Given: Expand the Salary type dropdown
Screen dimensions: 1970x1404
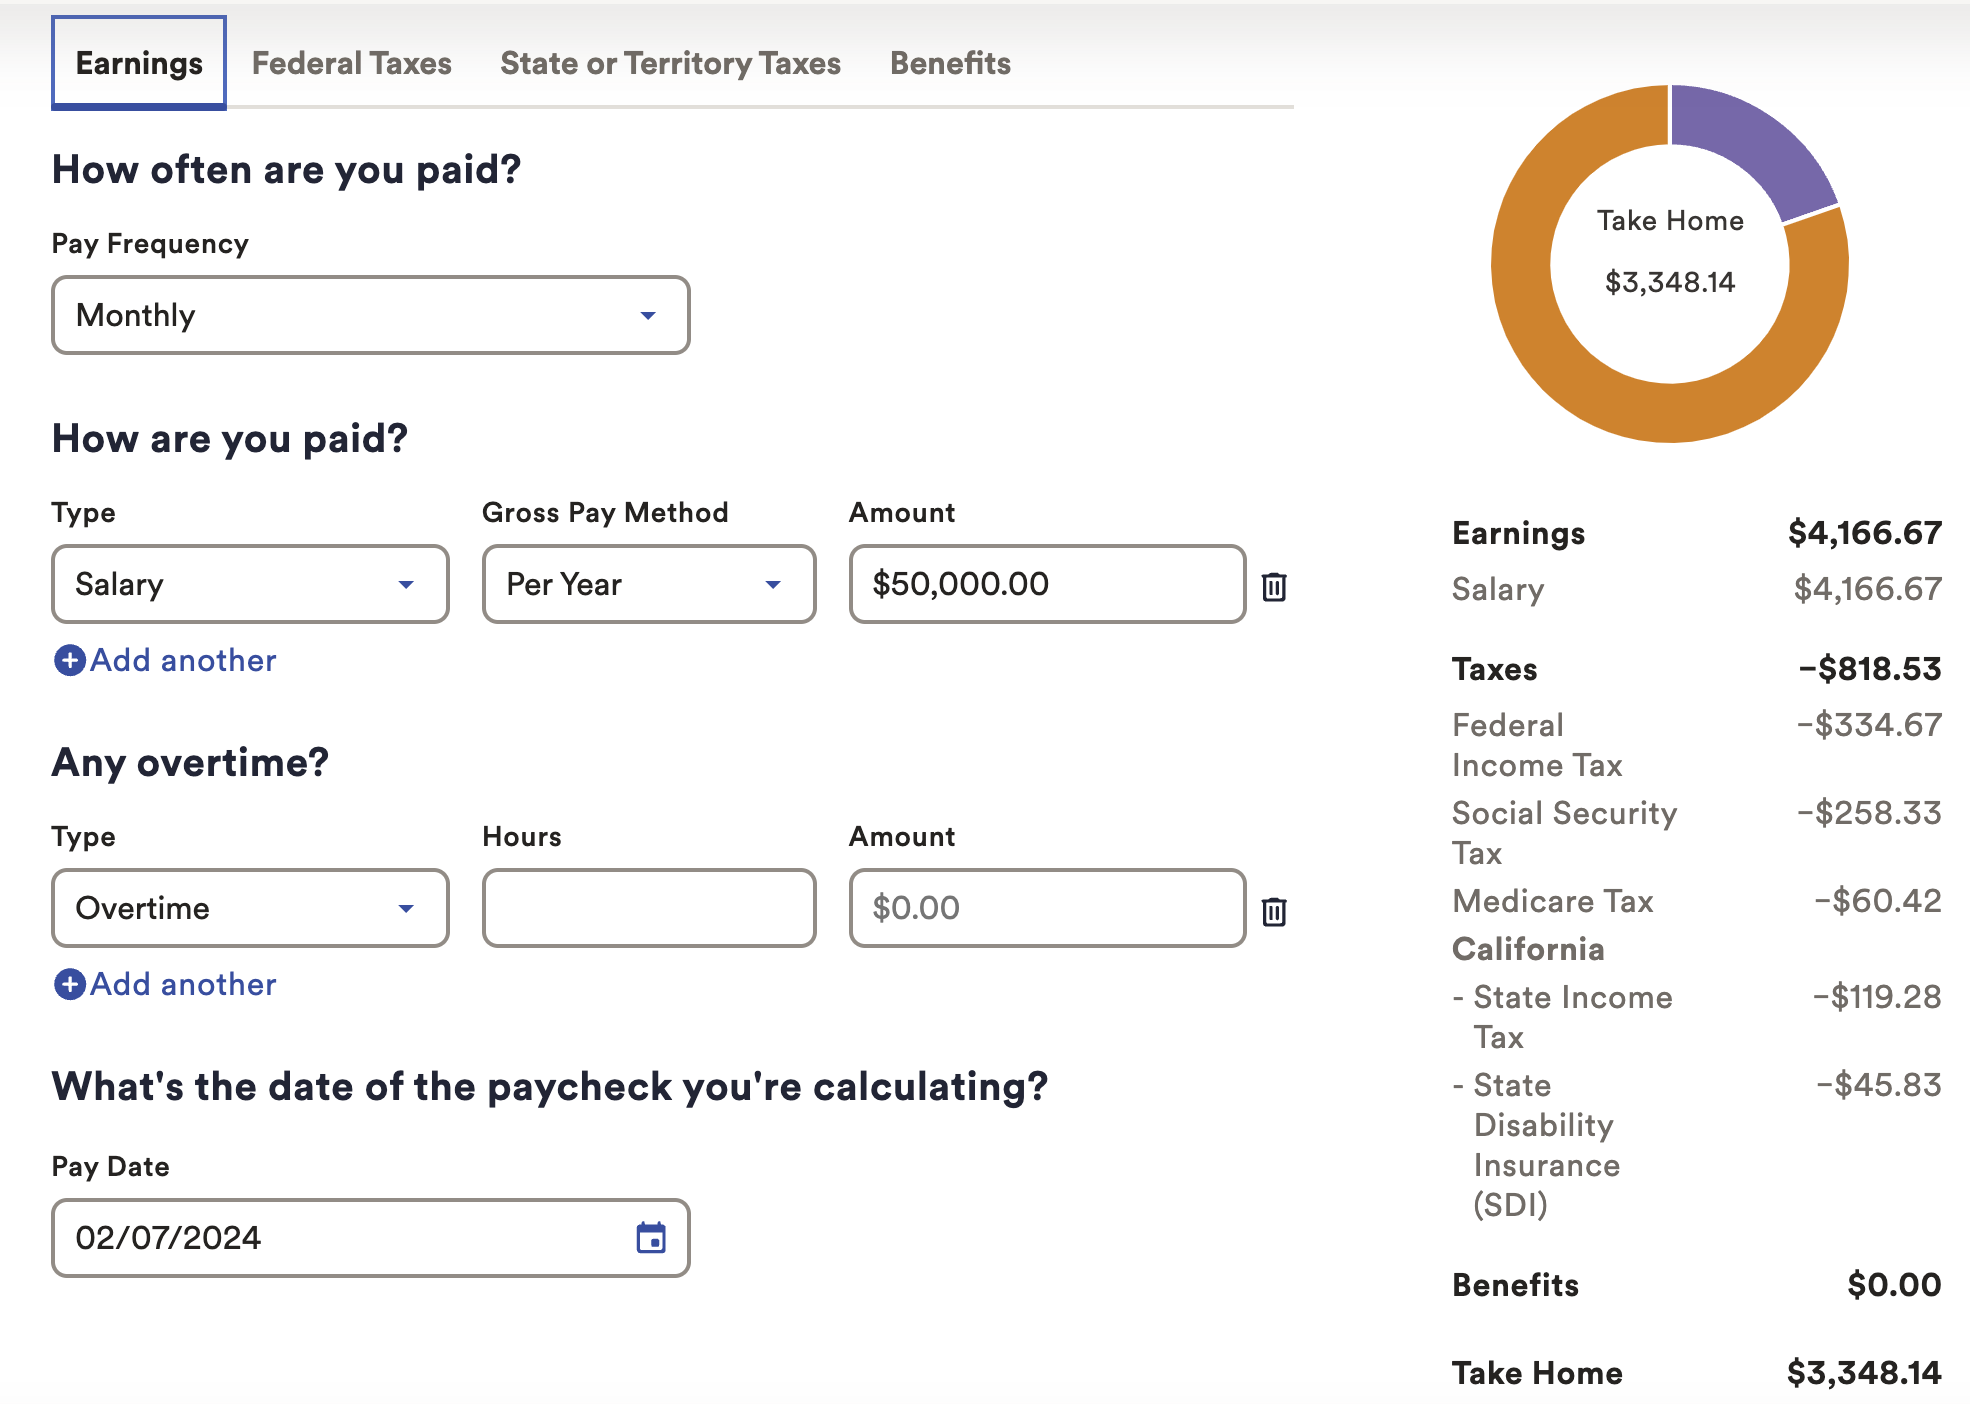Looking at the screenshot, I should [x=250, y=585].
